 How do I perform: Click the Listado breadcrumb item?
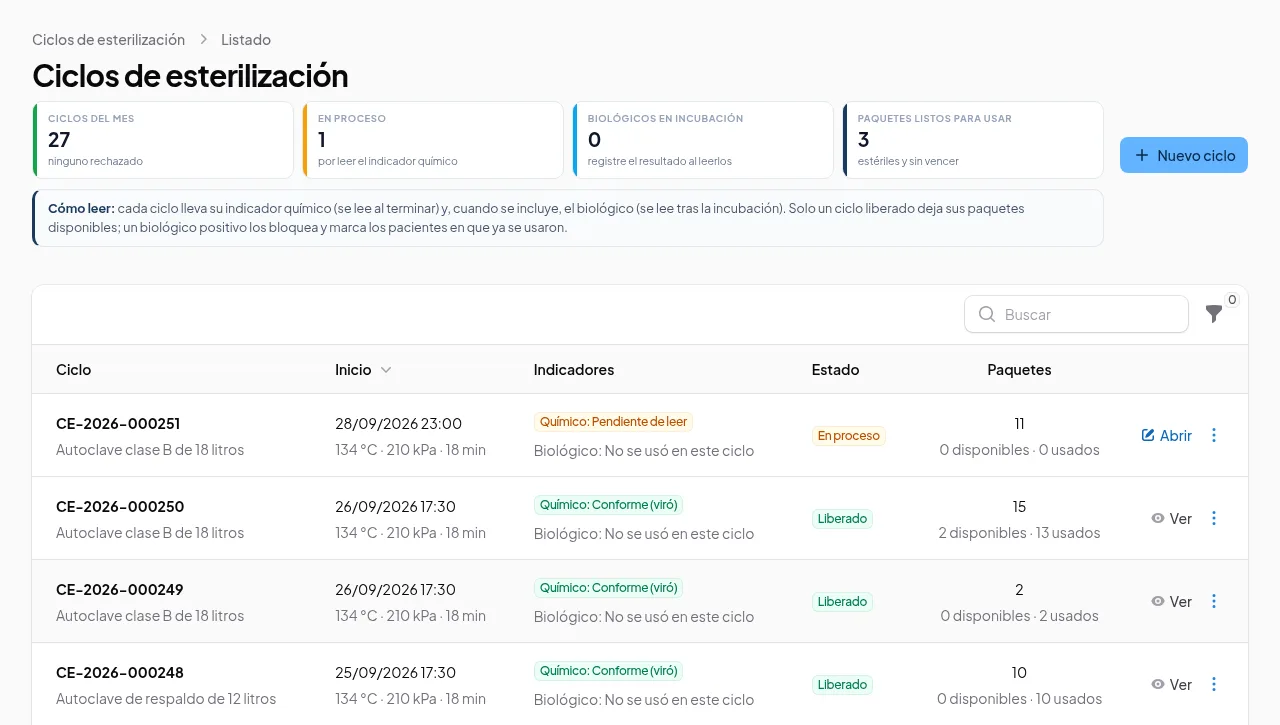point(246,40)
